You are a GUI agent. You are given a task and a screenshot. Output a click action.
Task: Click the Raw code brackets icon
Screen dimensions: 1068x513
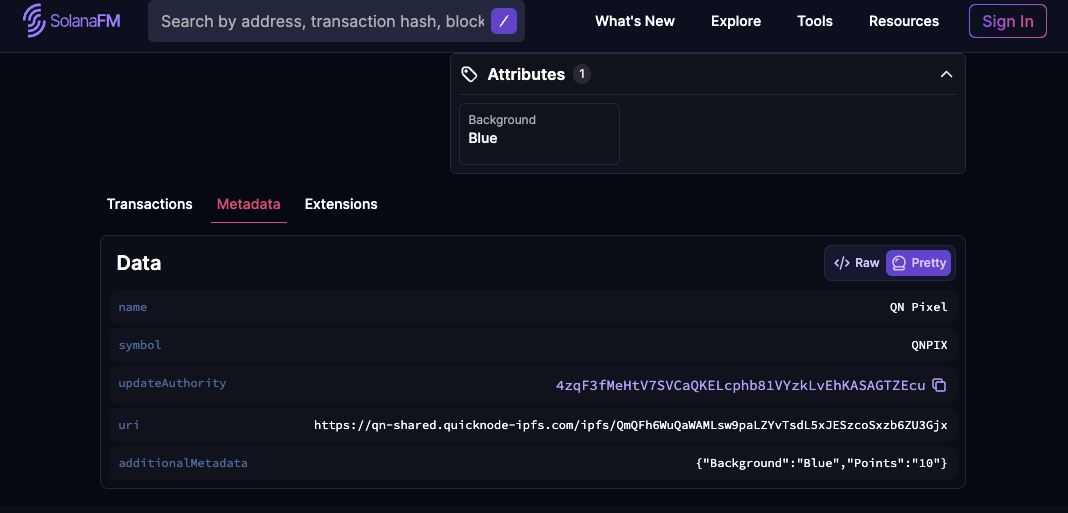(842, 263)
